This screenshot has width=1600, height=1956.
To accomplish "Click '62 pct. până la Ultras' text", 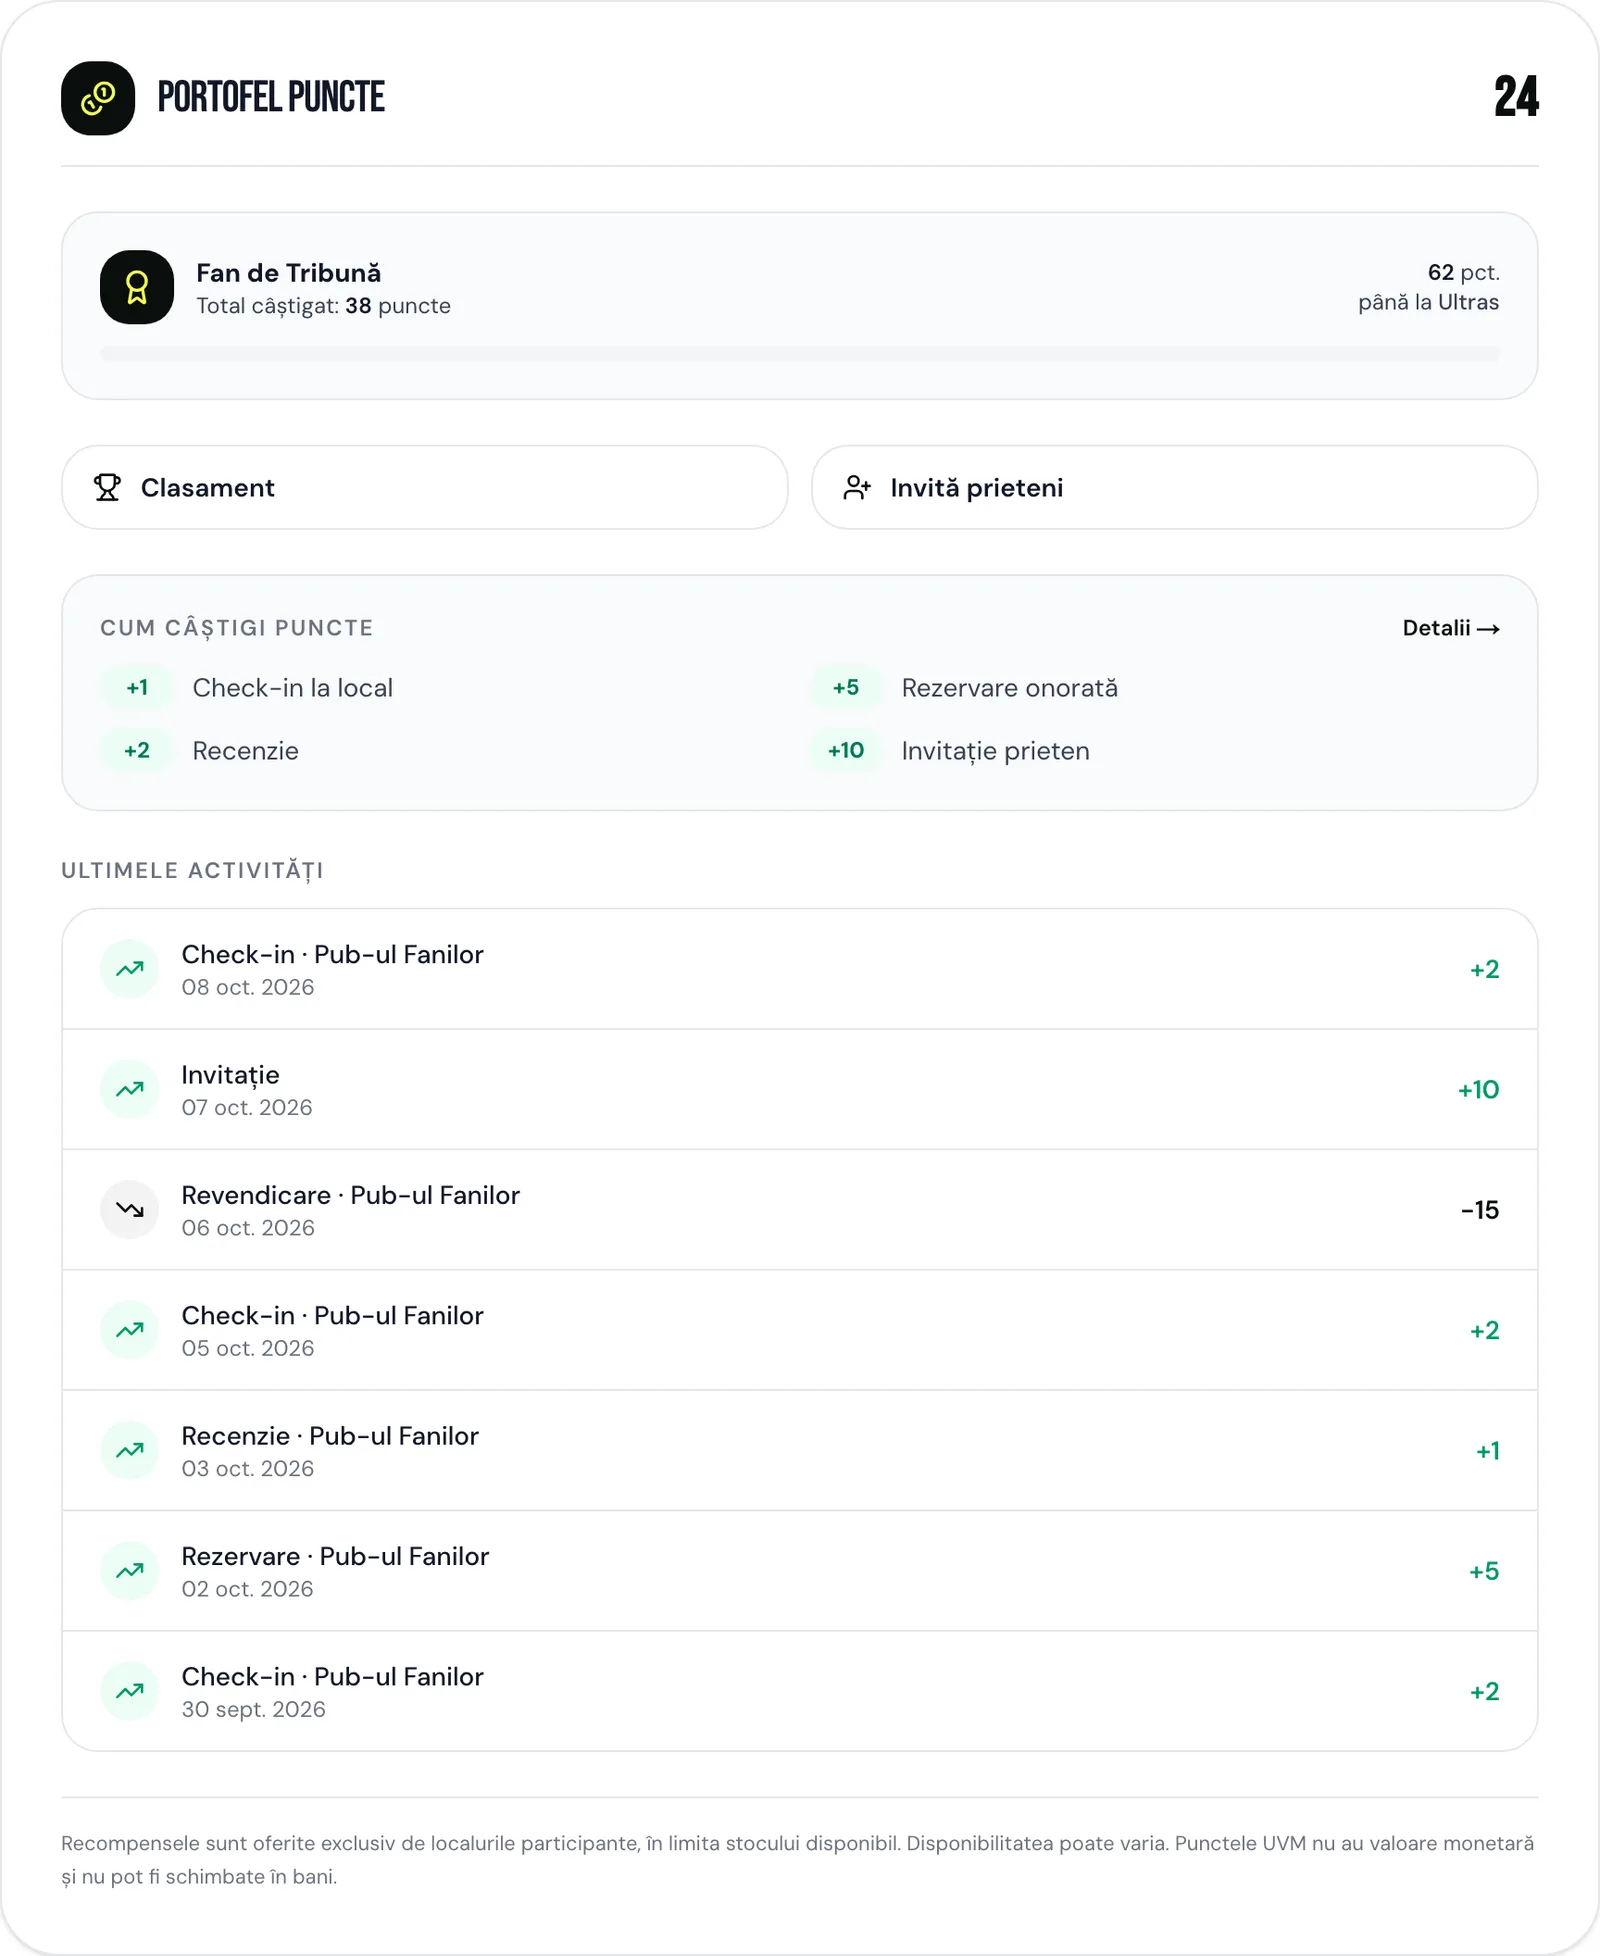I will (x=1428, y=287).
